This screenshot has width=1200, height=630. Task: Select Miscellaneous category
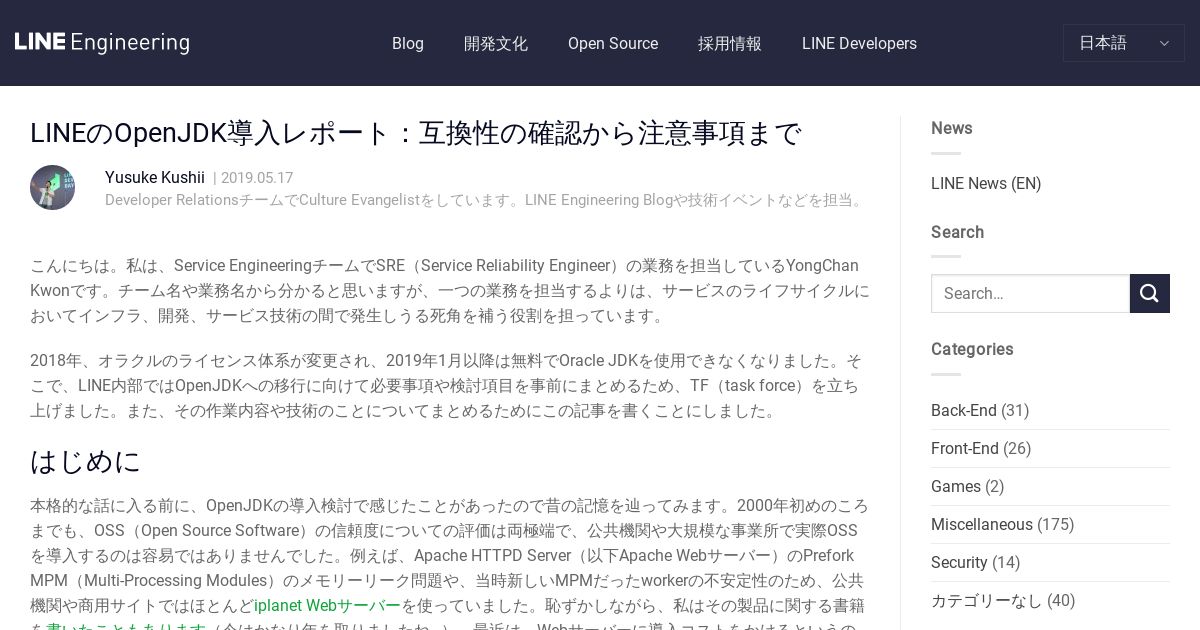tap(982, 524)
